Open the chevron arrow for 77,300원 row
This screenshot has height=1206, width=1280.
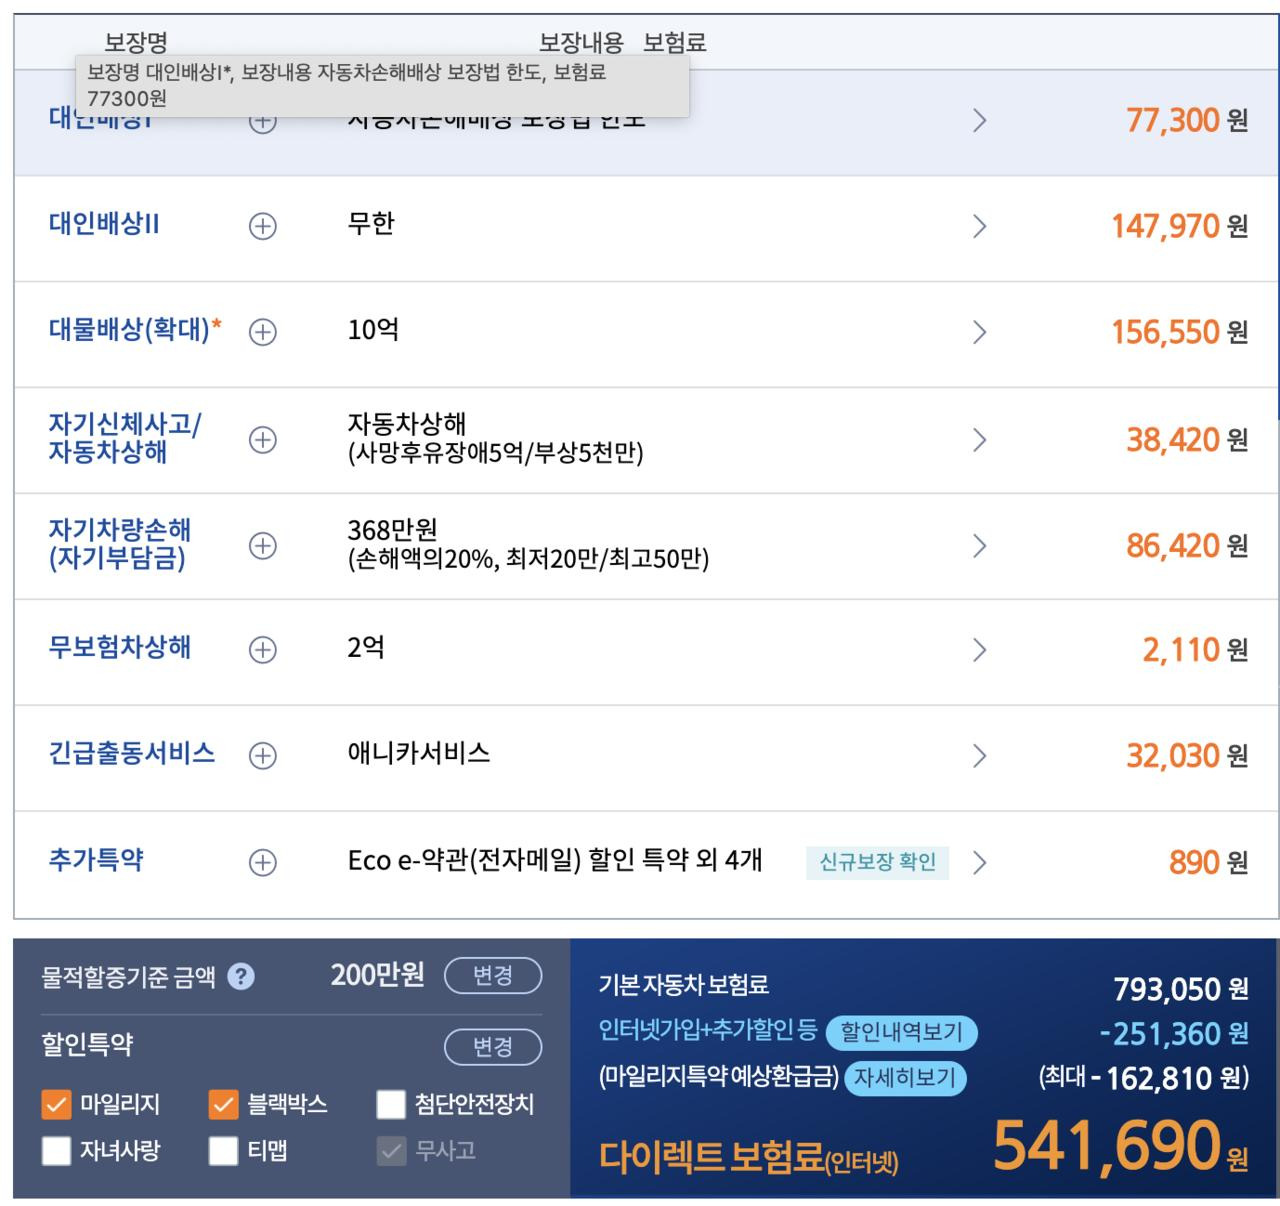click(980, 121)
